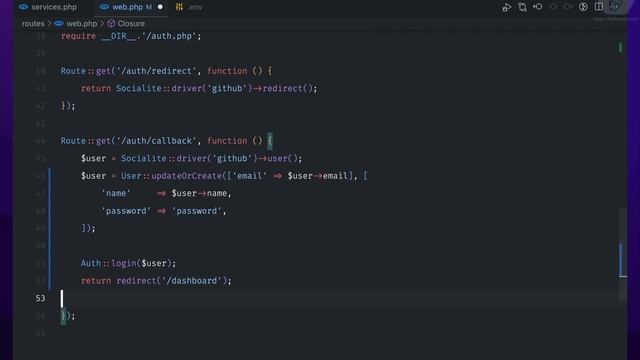Click the Closure cube symbol icon in breadcrumb
640x360 pixels.
click(111, 24)
